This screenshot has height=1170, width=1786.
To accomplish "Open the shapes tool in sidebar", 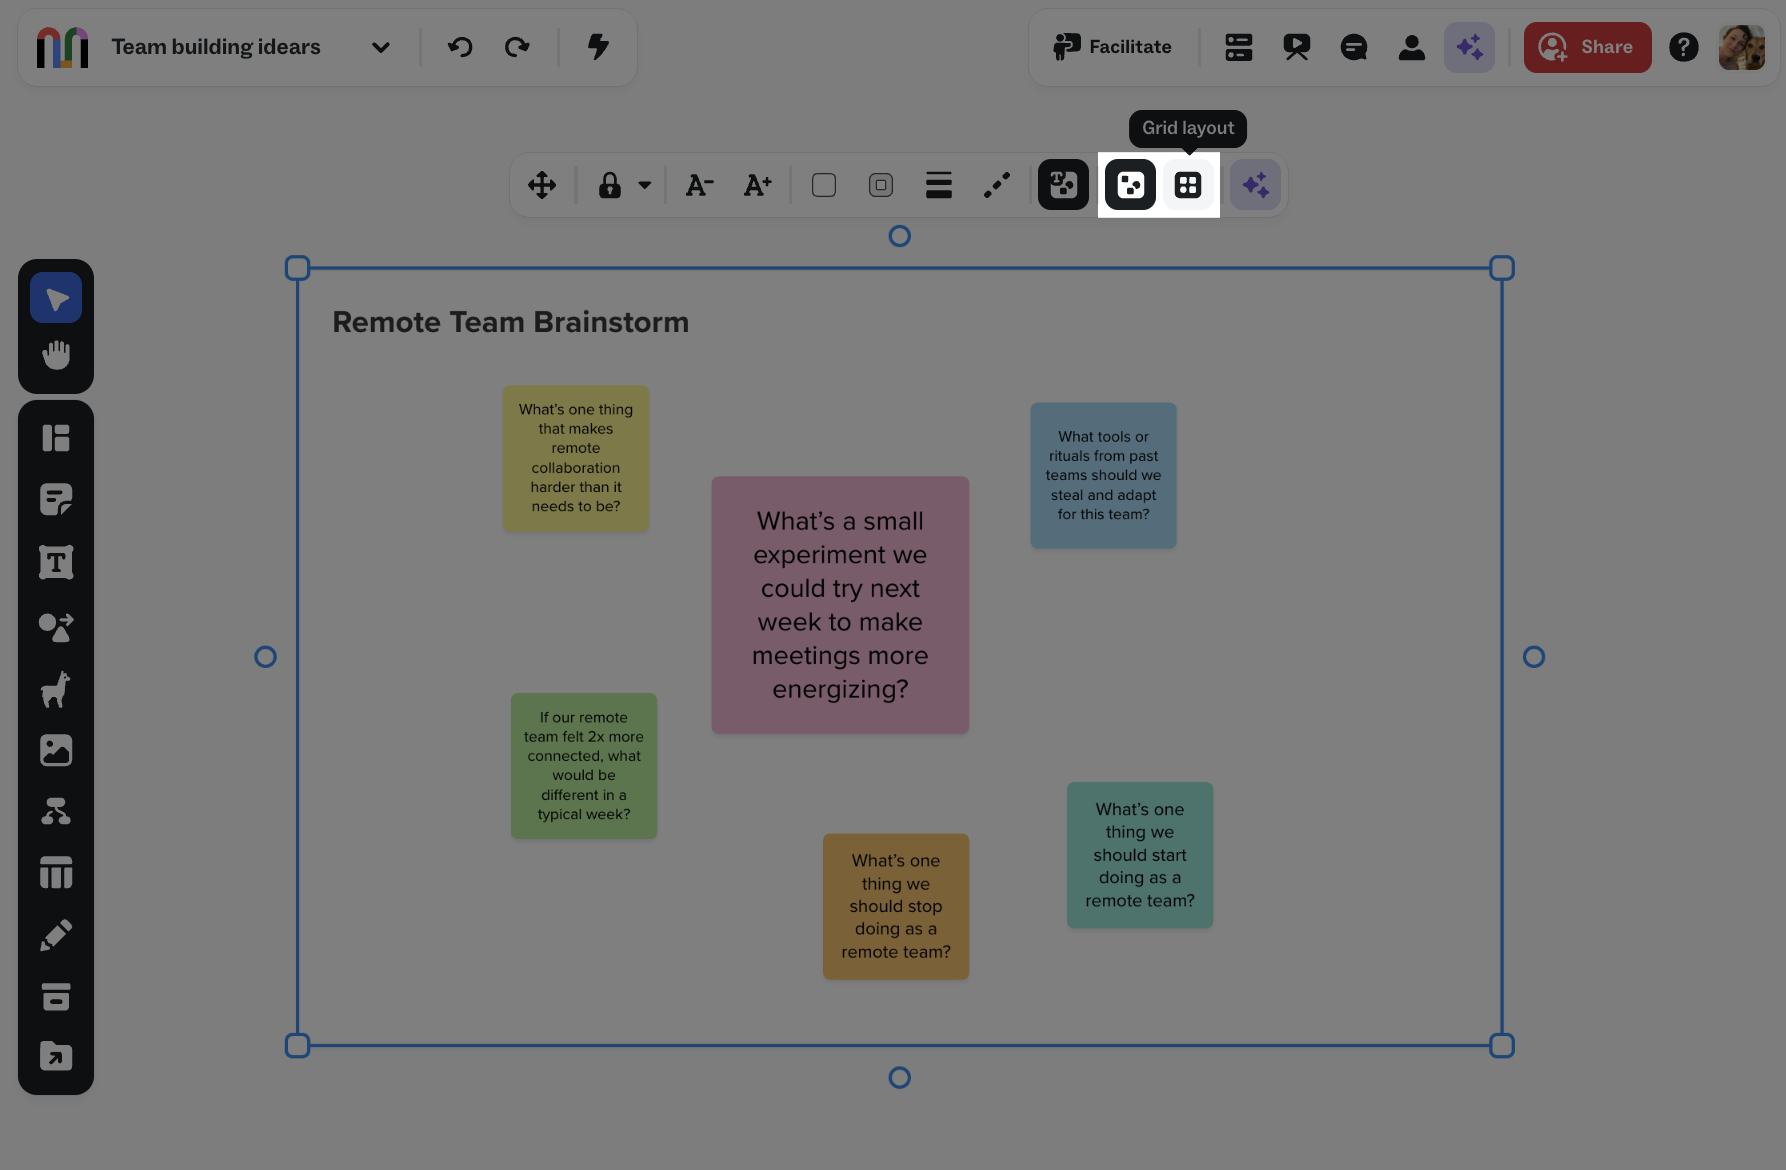I will [56, 627].
